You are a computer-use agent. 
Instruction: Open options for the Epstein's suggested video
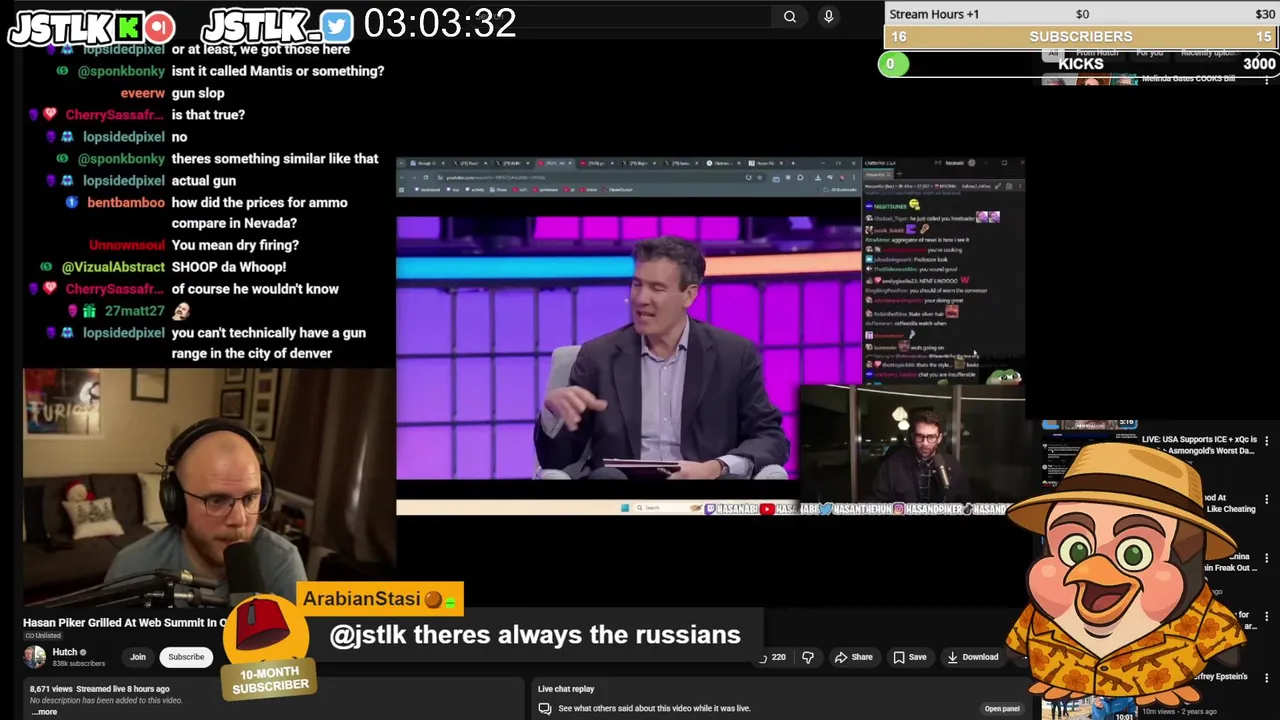(1267, 677)
